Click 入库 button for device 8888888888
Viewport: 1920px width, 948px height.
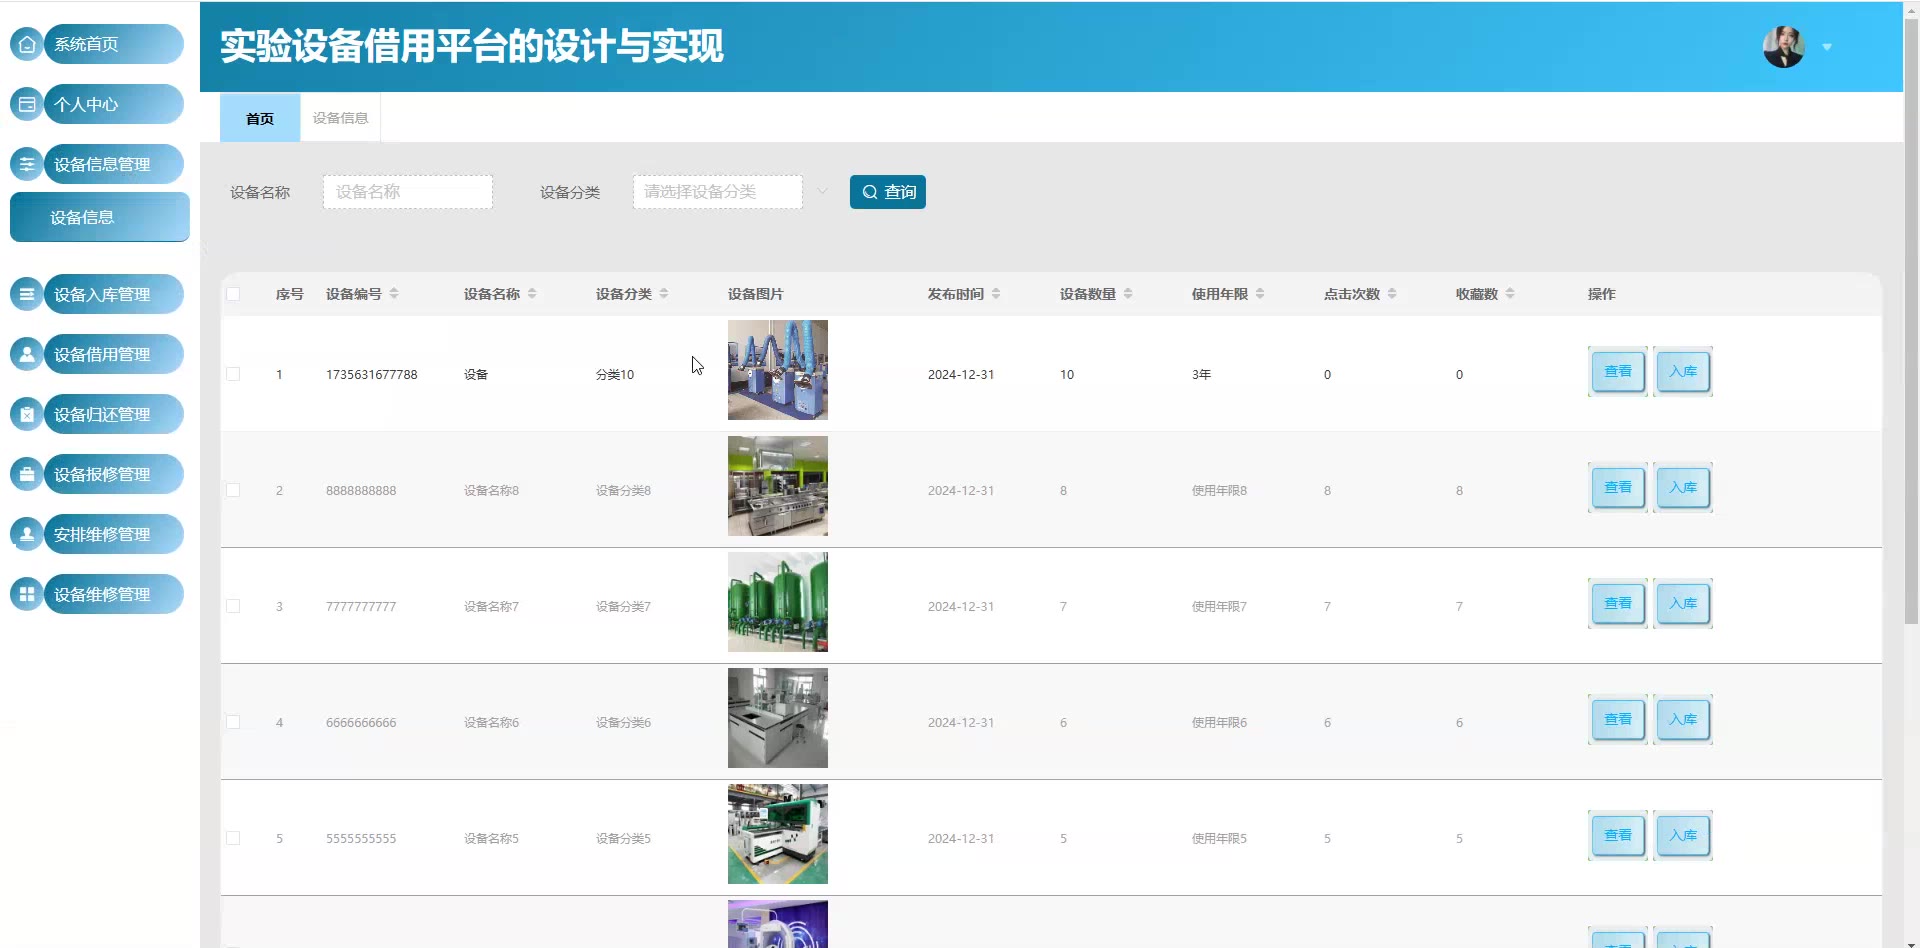[x=1682, y=488]
